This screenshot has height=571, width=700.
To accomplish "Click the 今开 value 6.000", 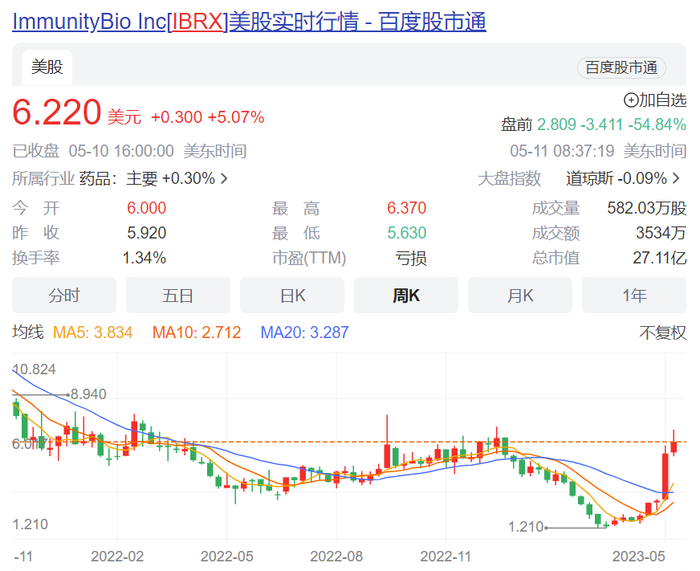I will click(146, 208).
